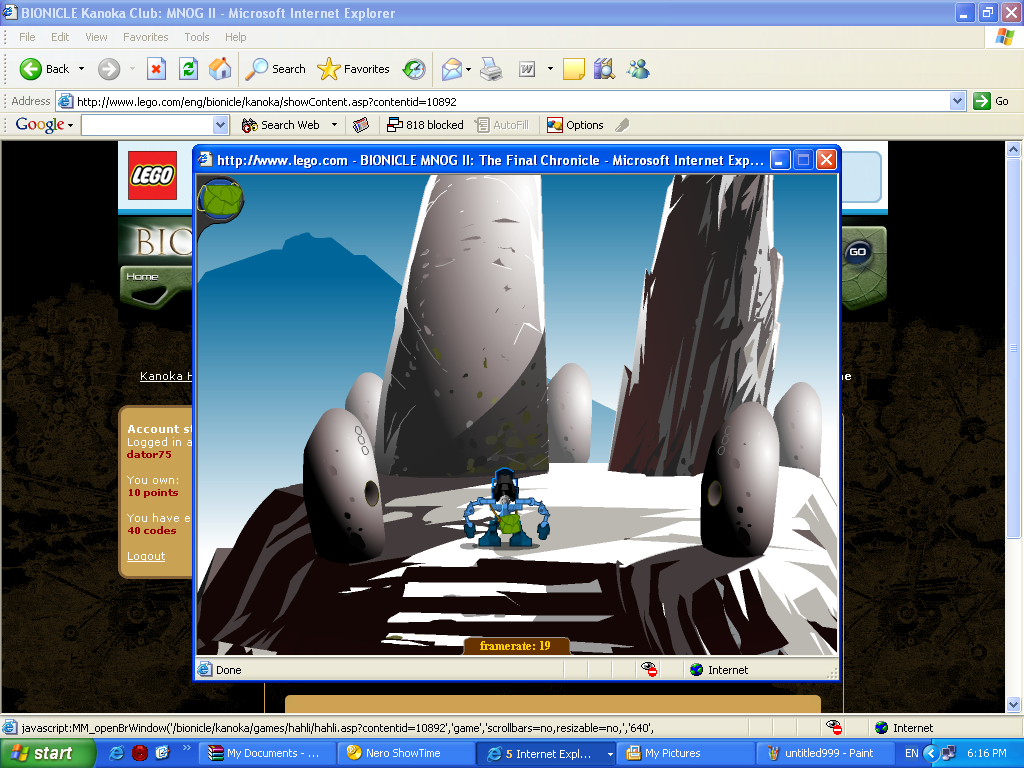
Task: Click the blue Matoran character in game
Action: coord(506,507)
